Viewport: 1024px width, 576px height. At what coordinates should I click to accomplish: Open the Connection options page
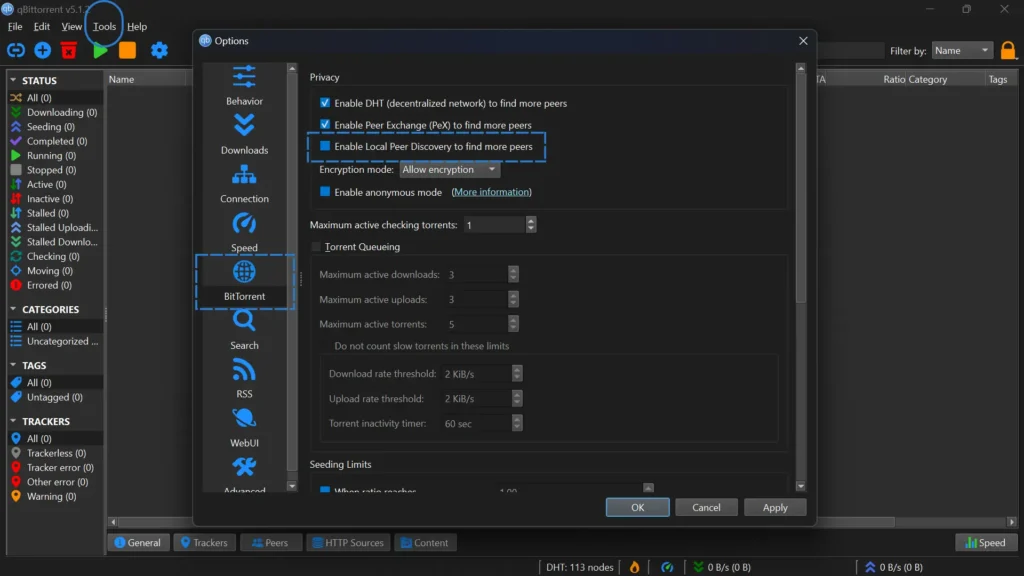(244, 184)
